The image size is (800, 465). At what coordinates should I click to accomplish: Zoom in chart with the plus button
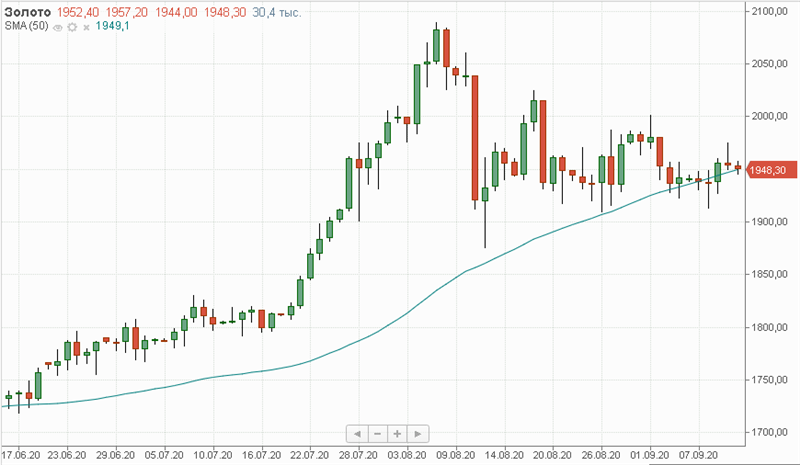[x=397, y=434]
